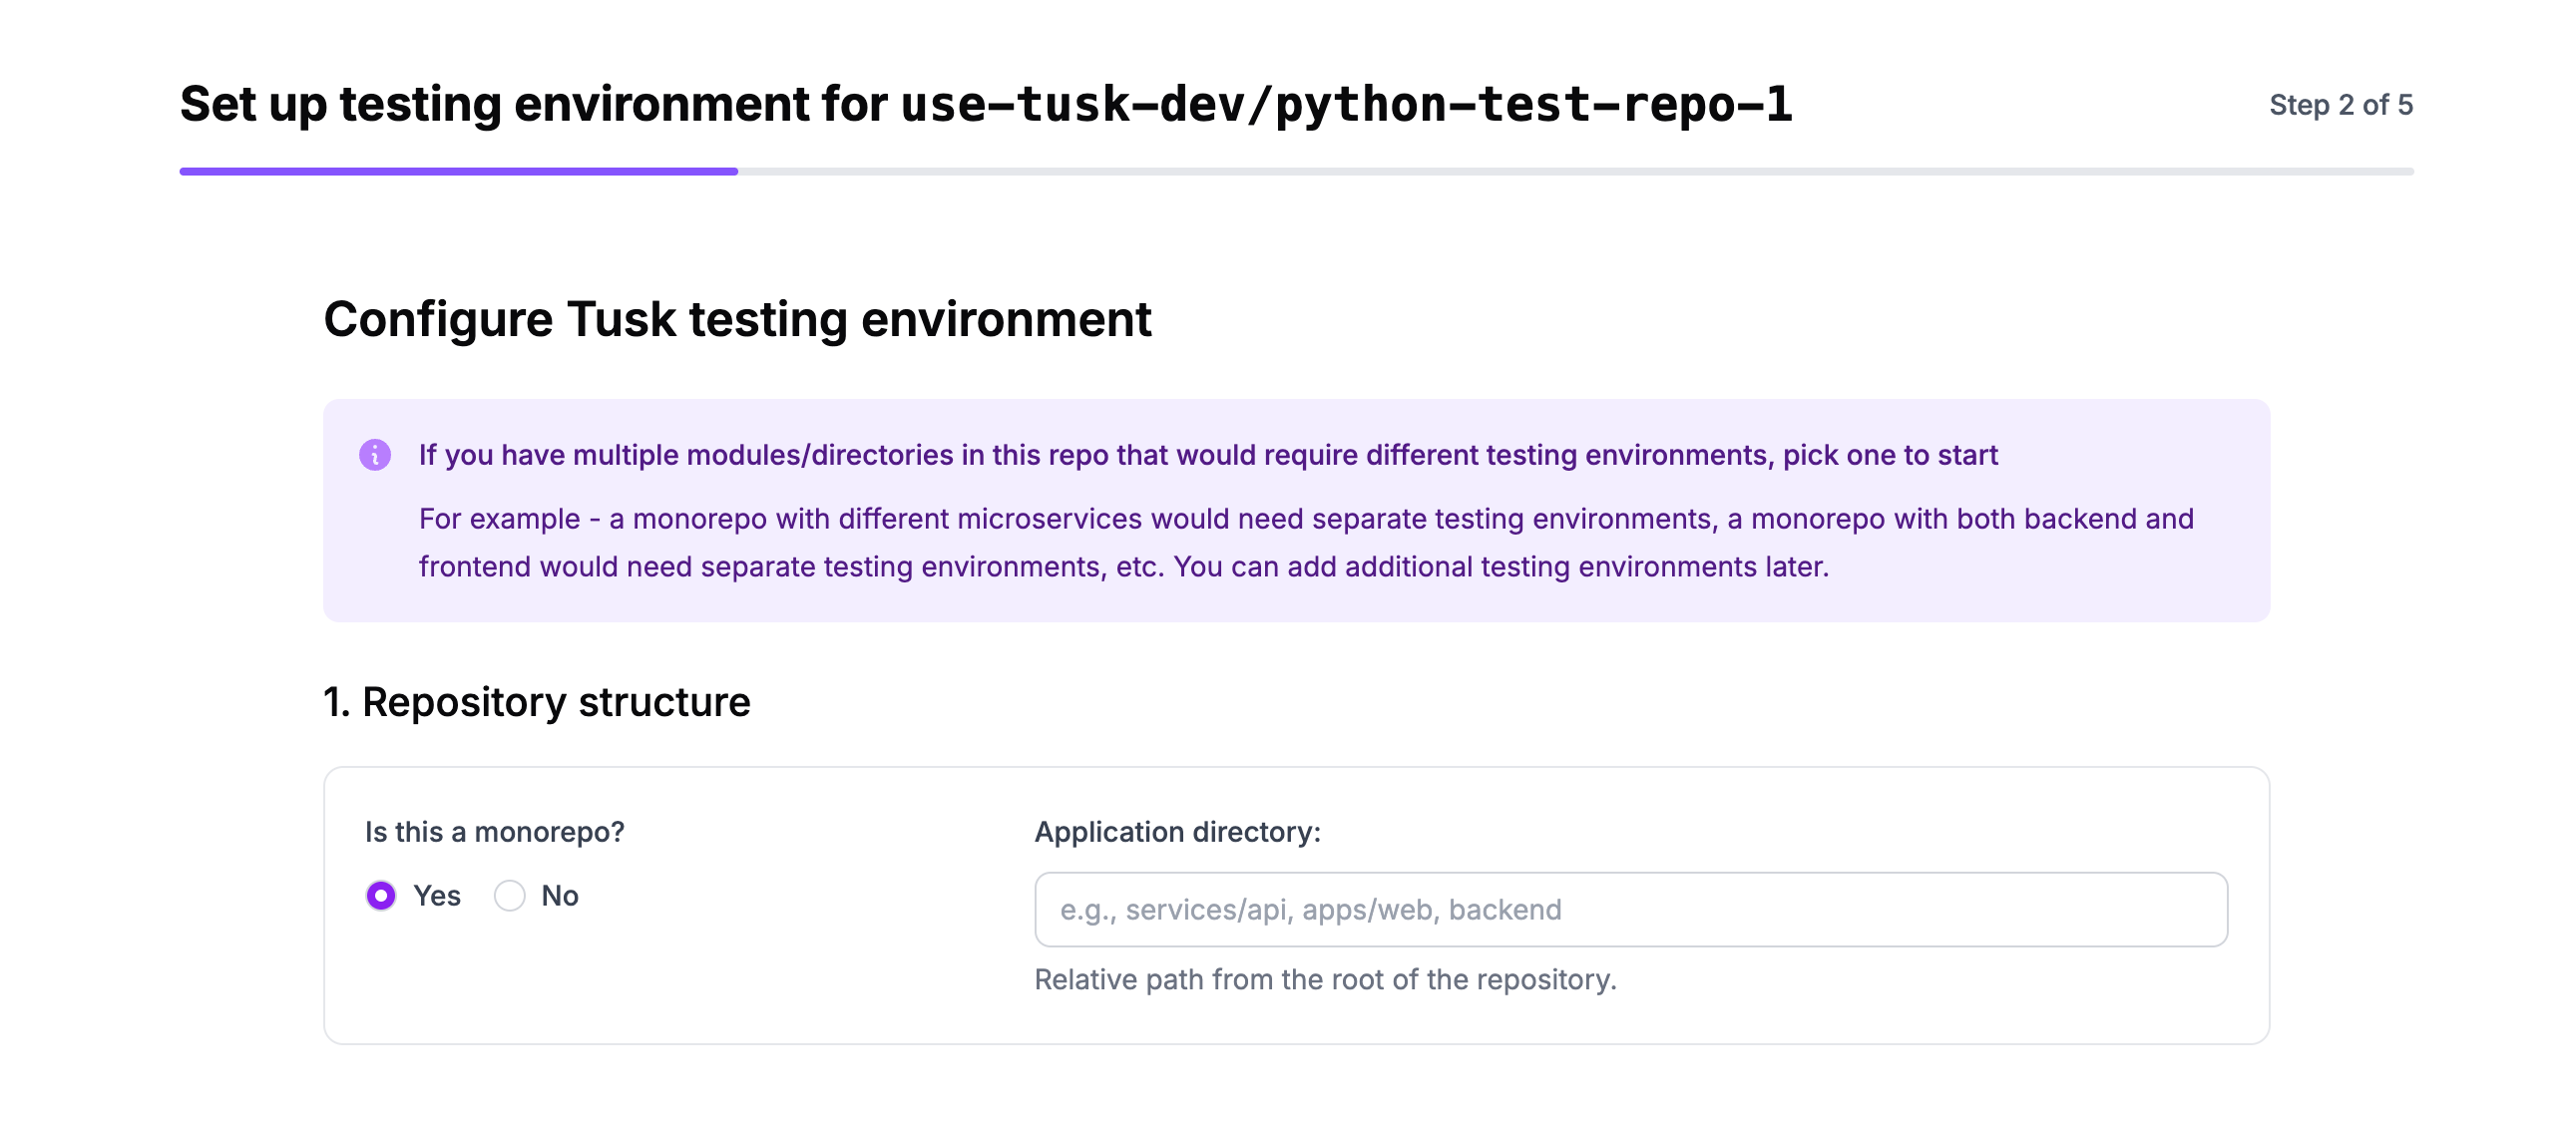The width and height of the screenshot is (2576, 1121).
Task: Select the No monorepo radio button
Action: click(x=509, y=895)
